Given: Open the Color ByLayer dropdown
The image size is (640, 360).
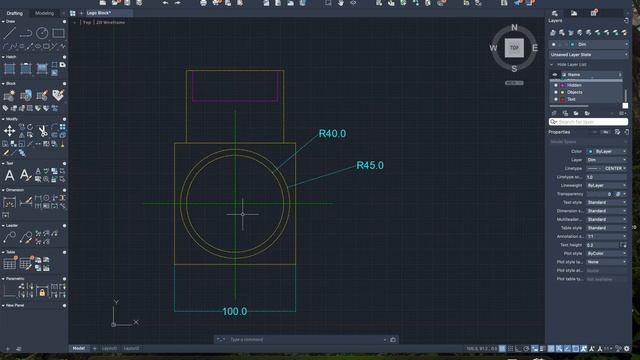Looking at the screenshot, I should tap(607, 151).
